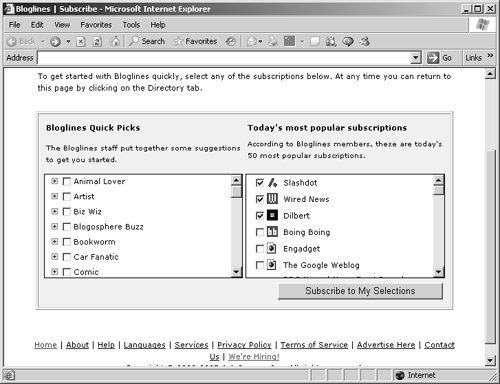Open the Mail icon dropdown arrow
Image resolution: width=500 pixels, height=384 pixels.
click(260, 42)
